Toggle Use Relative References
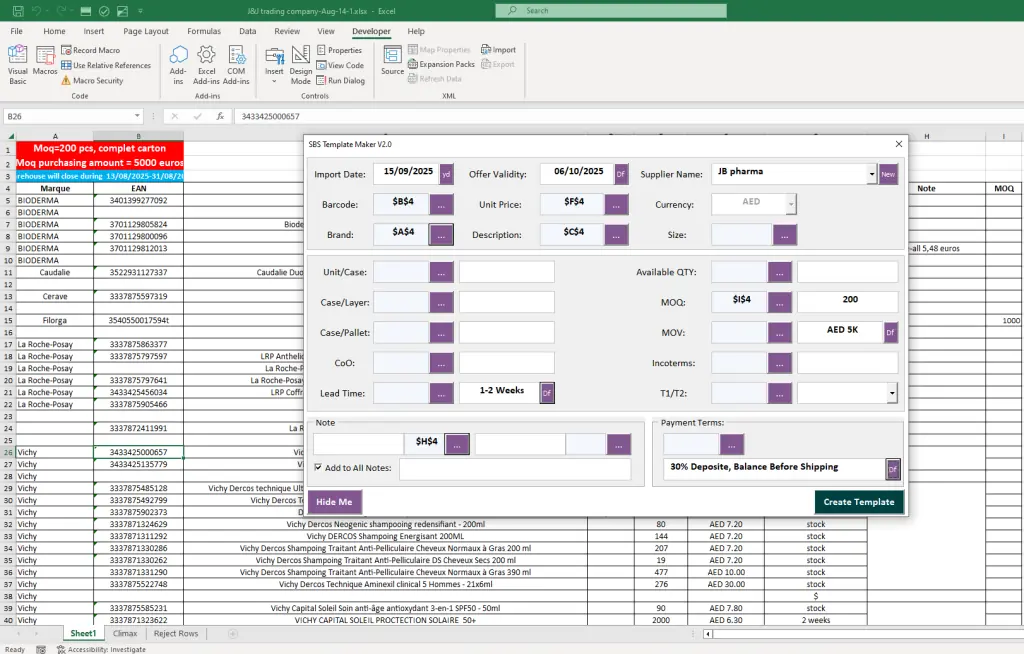The height and width of the screenshot is (654, 1024). [x=105, y=65]
